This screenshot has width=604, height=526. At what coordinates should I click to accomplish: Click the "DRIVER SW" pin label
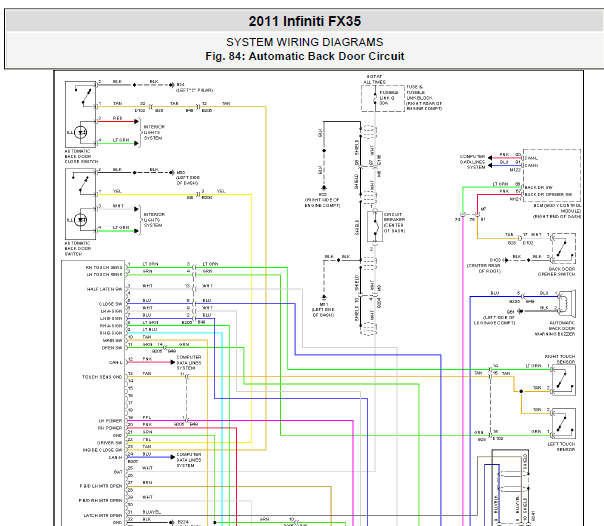point(109,443)
